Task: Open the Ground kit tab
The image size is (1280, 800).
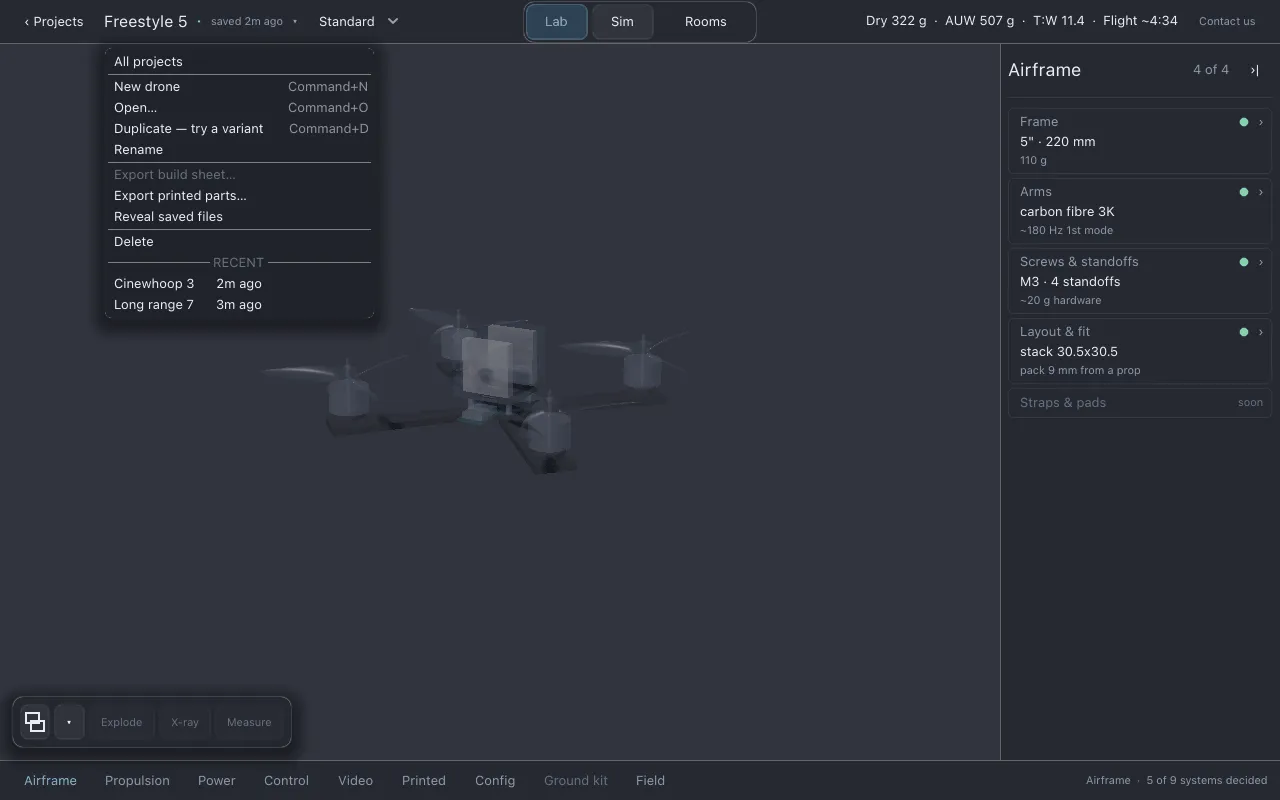Action: 576,781
